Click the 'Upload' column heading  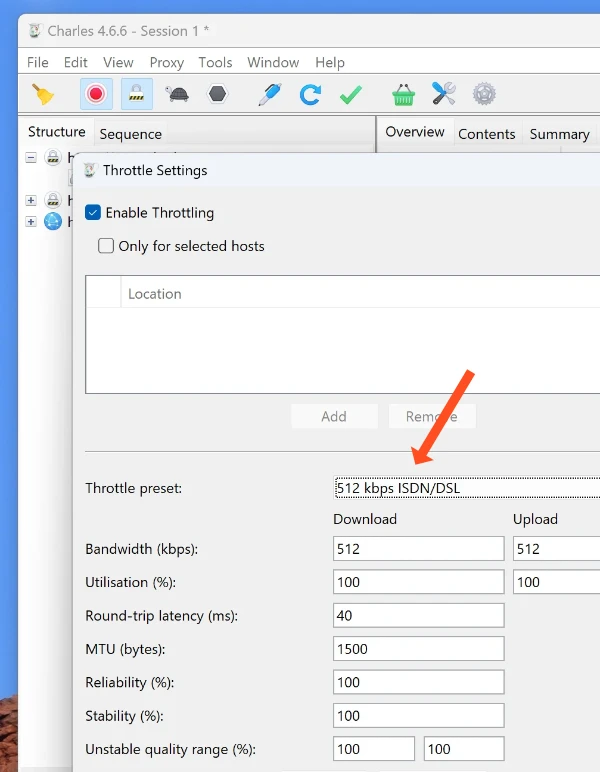click(535, 520)
